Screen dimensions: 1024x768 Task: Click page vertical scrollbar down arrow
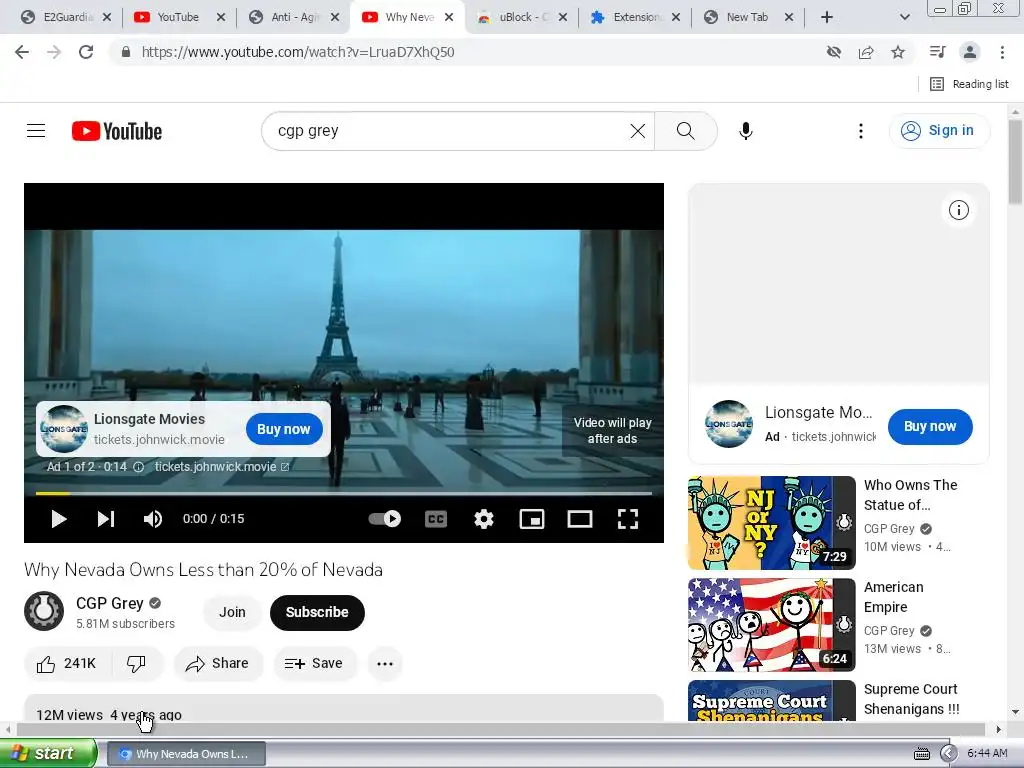tap(1015, 711)
